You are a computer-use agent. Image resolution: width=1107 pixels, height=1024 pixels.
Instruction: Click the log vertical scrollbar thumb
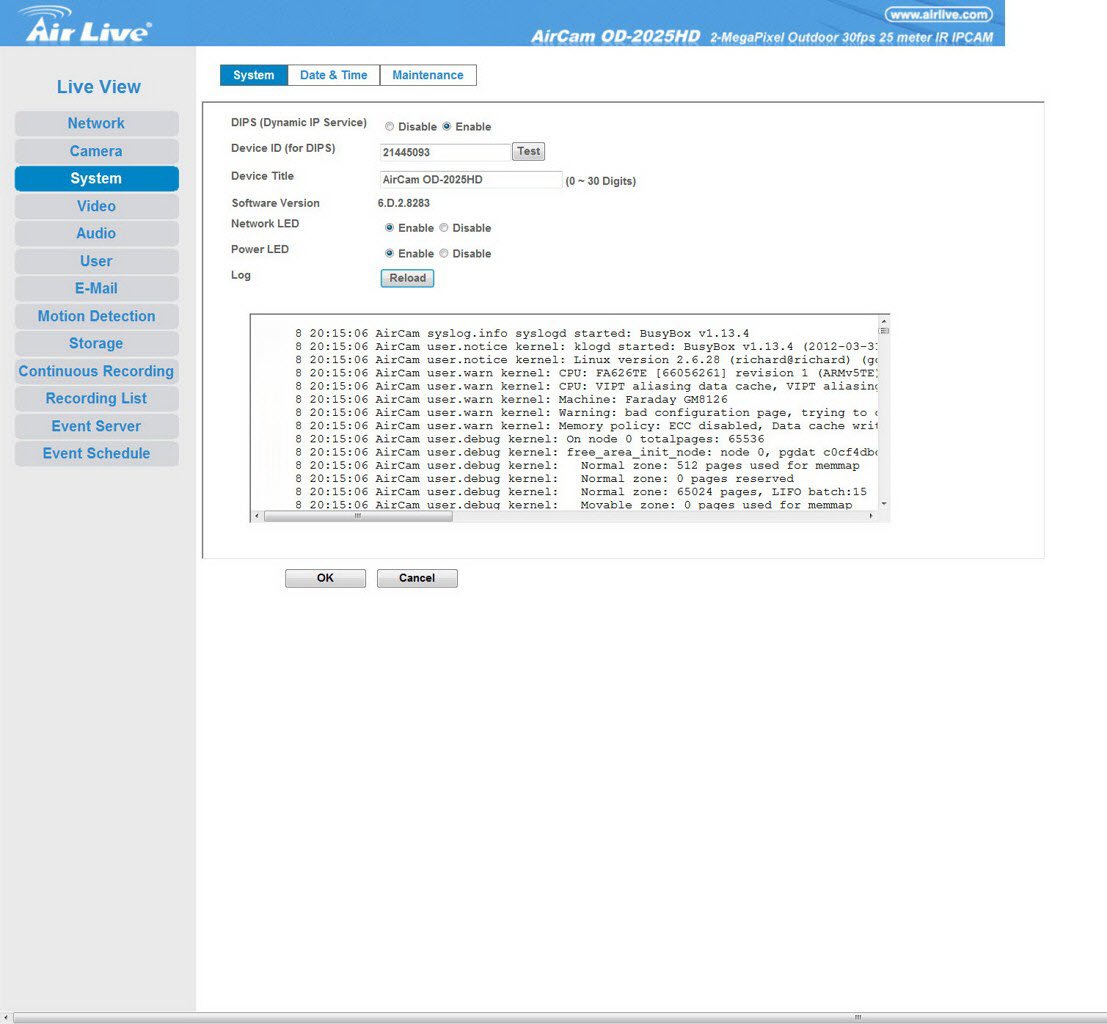point(884,331)
